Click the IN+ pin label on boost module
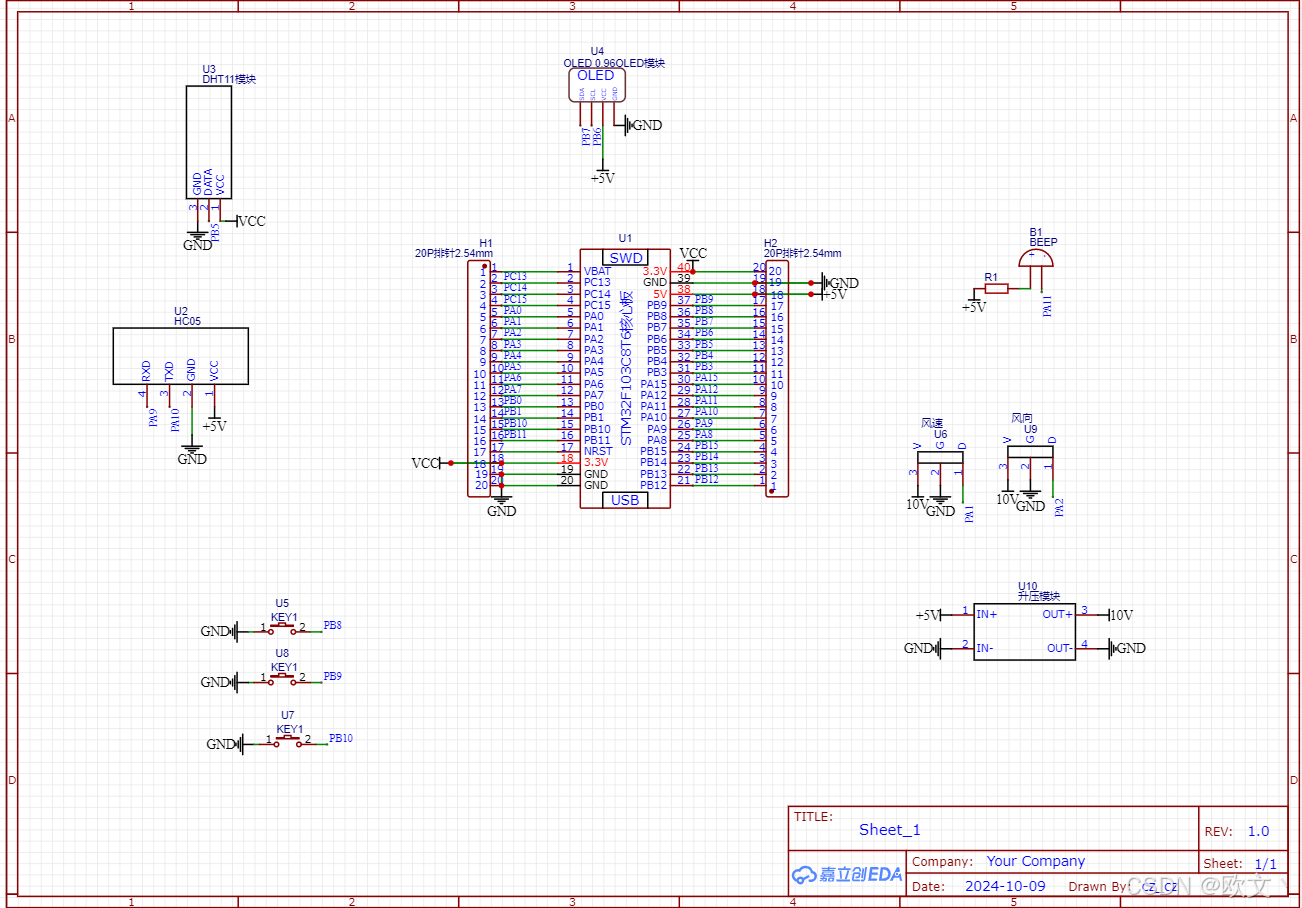Image resolution: width=1302 pixels, height=908 pixels. coord(987,614)
